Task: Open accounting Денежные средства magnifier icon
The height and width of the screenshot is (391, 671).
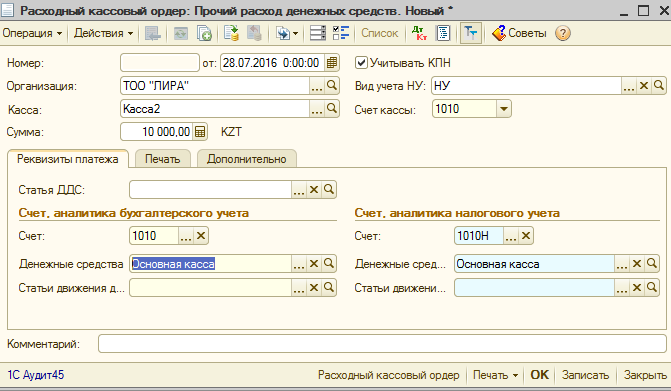Action: (329, 264)
